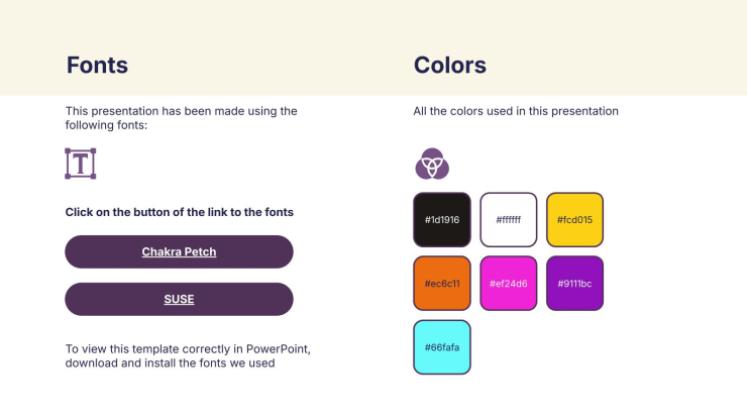Image resolution: width=747 pixels, height=420 pixels.
Task: Select the PowerPoint fonts install note
Action: [x=188, y=356]
